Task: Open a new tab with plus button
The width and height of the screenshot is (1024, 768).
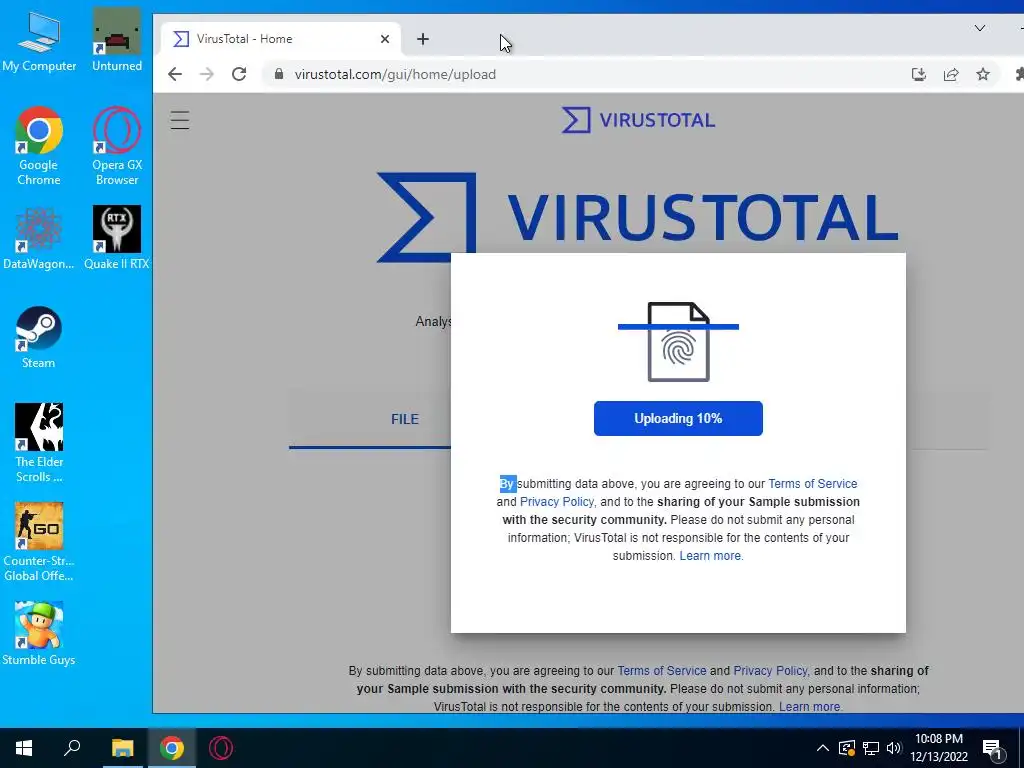Action: point(423,39)
